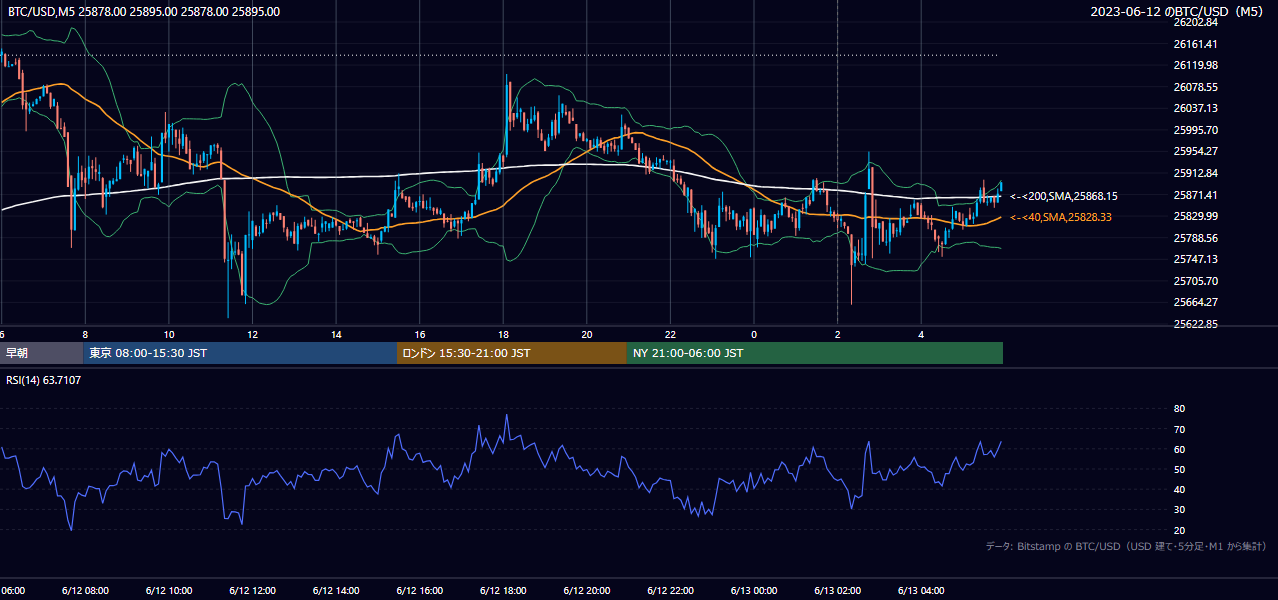
Task: Select the 東京 08:00-15:30 JST session bar
Action: pos(240,353)
